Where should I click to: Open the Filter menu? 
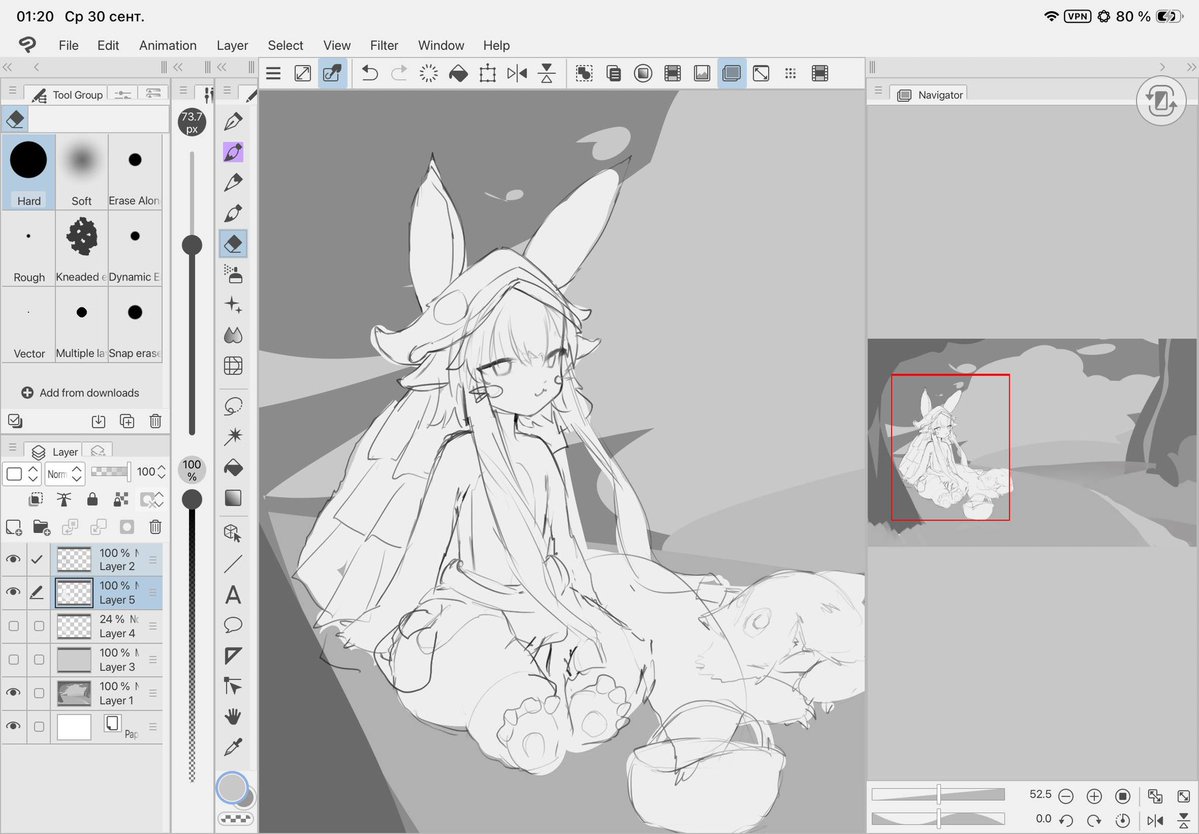384,45
